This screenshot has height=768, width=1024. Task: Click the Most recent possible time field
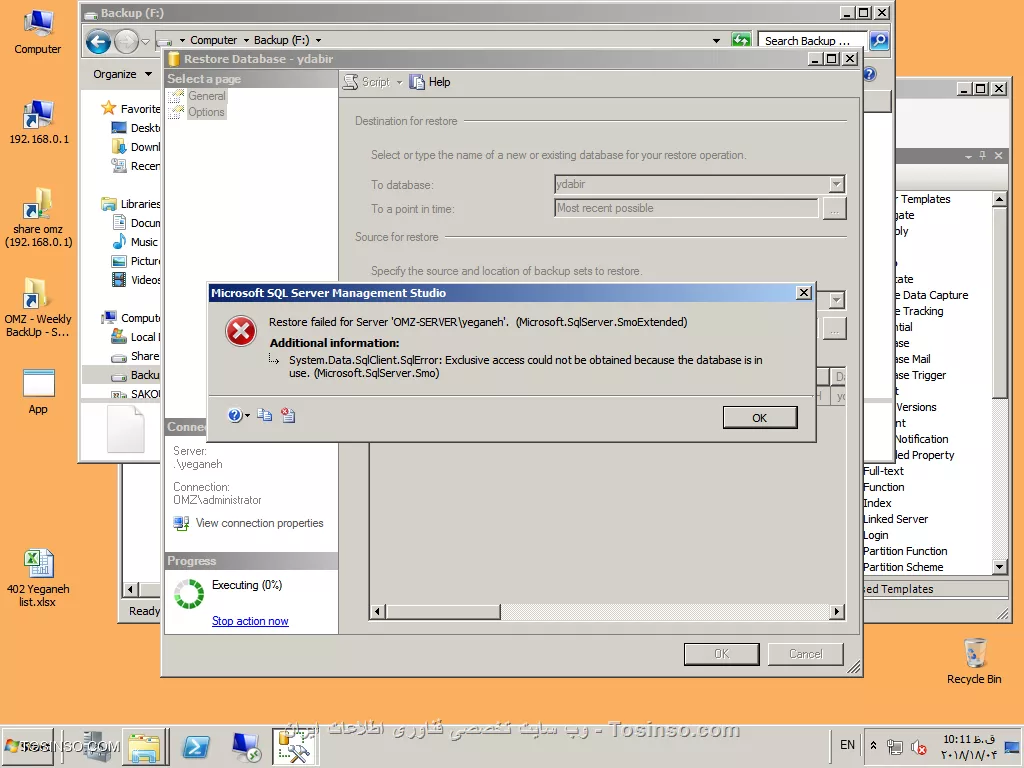point(686,208)
